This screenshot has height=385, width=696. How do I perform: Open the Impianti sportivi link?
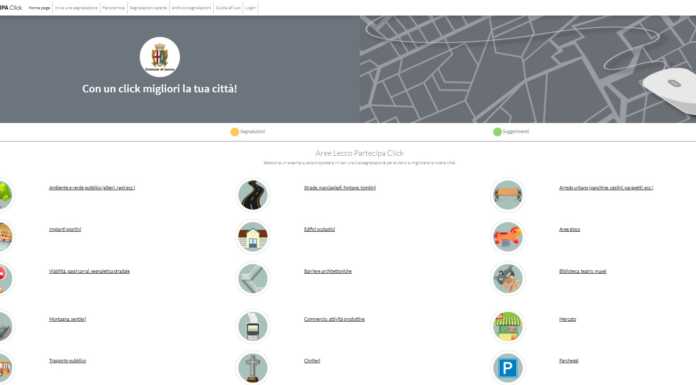click(65, 230)
